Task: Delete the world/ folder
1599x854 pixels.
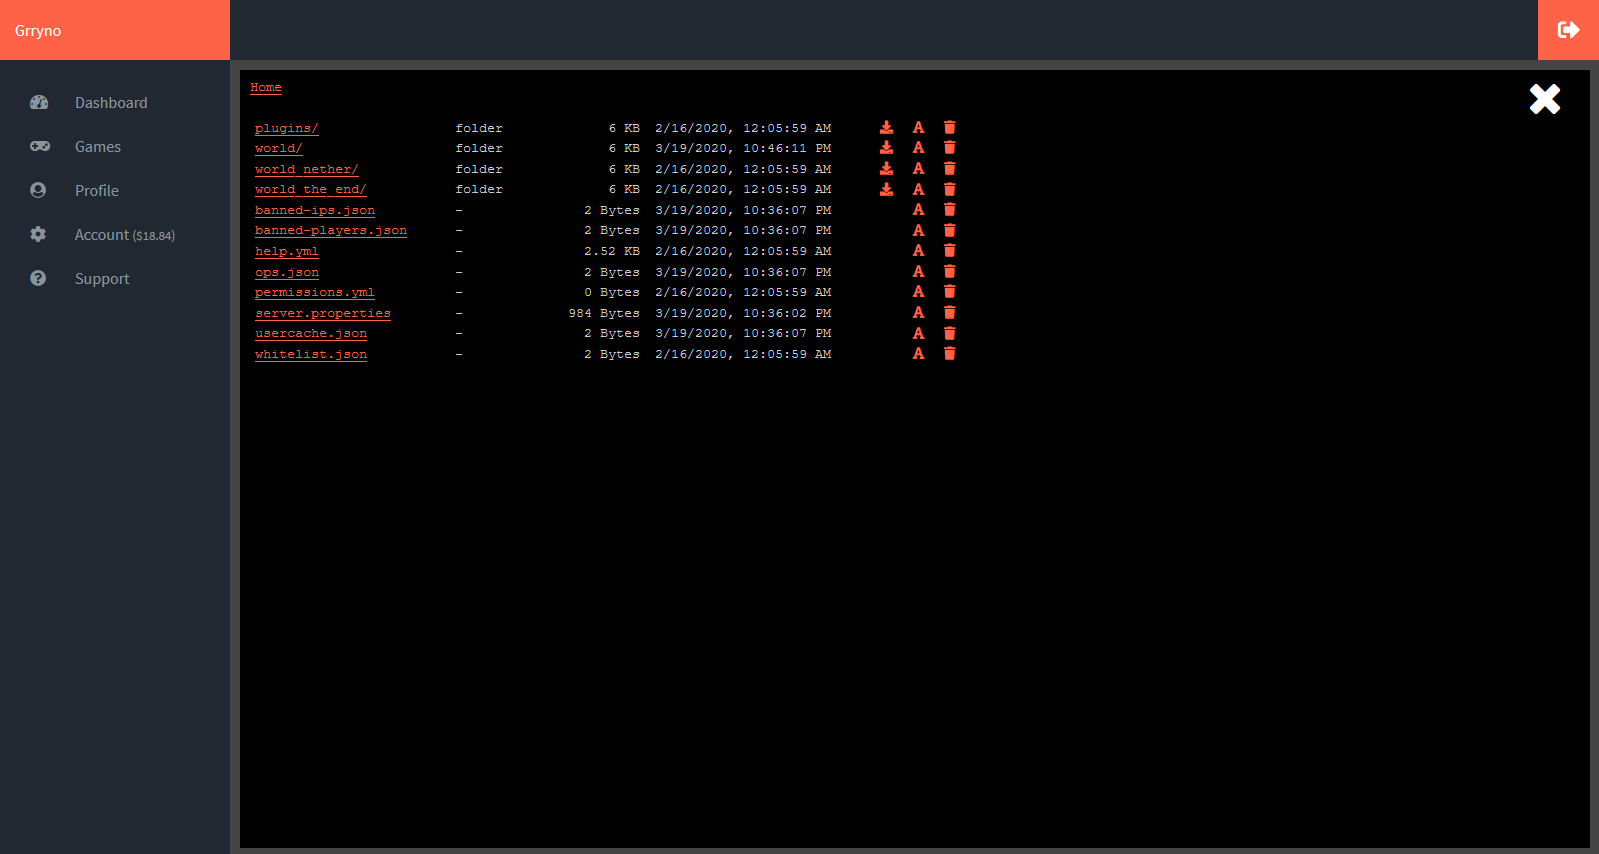Action: tap(950, 148)
